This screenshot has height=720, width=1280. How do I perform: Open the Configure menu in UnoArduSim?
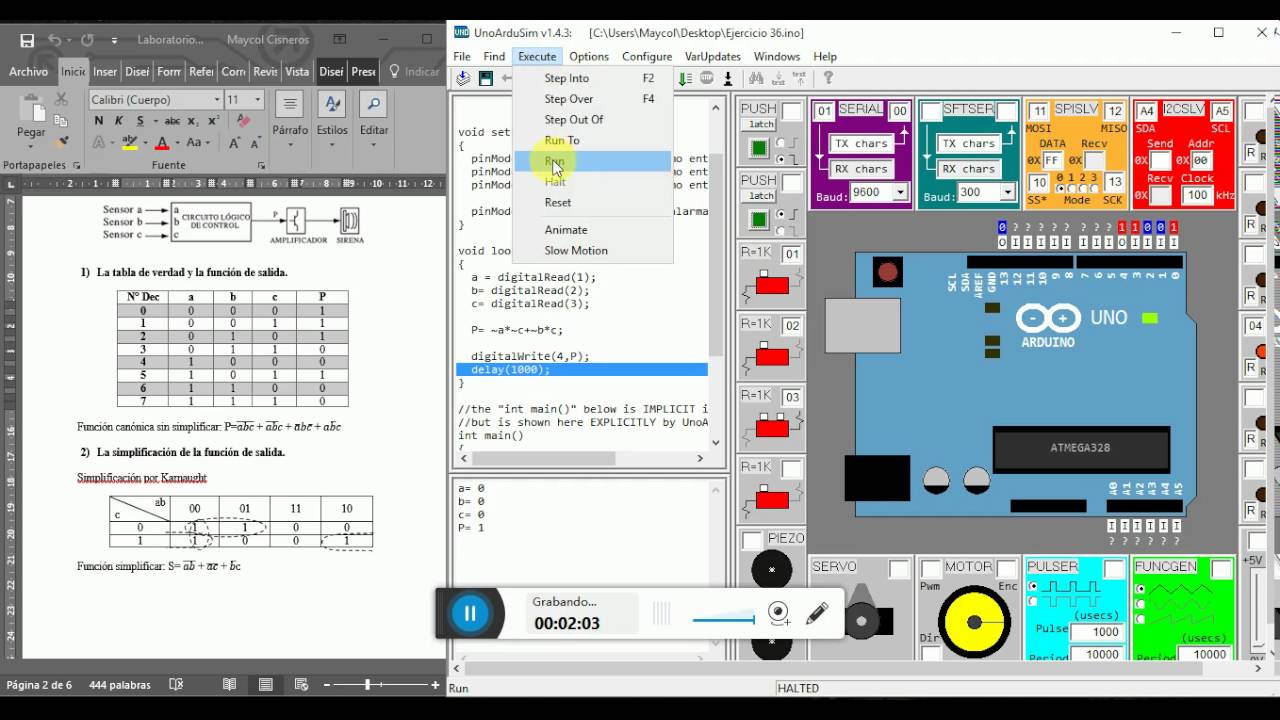(647, 57)
